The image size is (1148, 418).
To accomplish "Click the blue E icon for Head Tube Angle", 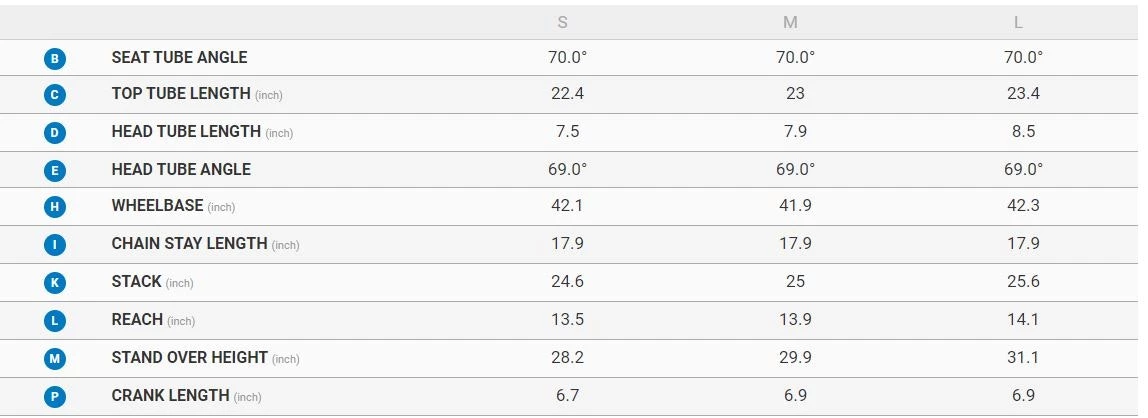I will point(55,171).
